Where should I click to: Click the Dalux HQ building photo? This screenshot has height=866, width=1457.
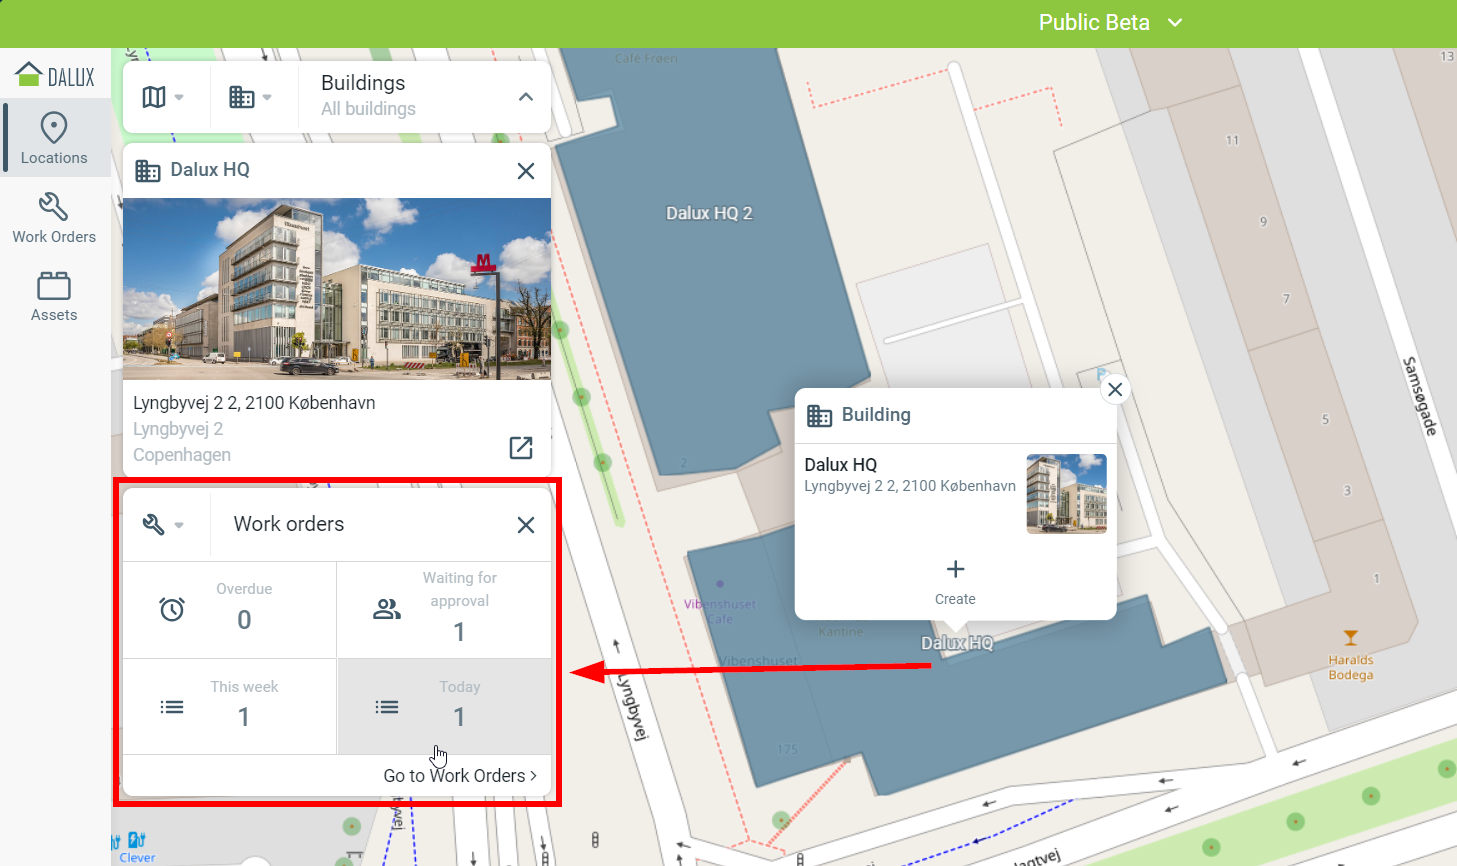337,289
